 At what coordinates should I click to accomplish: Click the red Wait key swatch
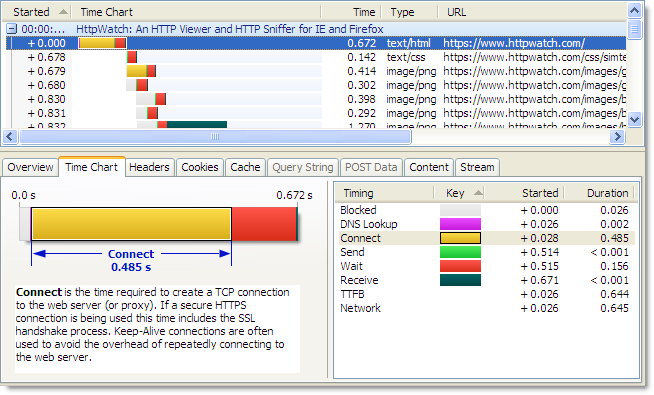click(460, 266)
